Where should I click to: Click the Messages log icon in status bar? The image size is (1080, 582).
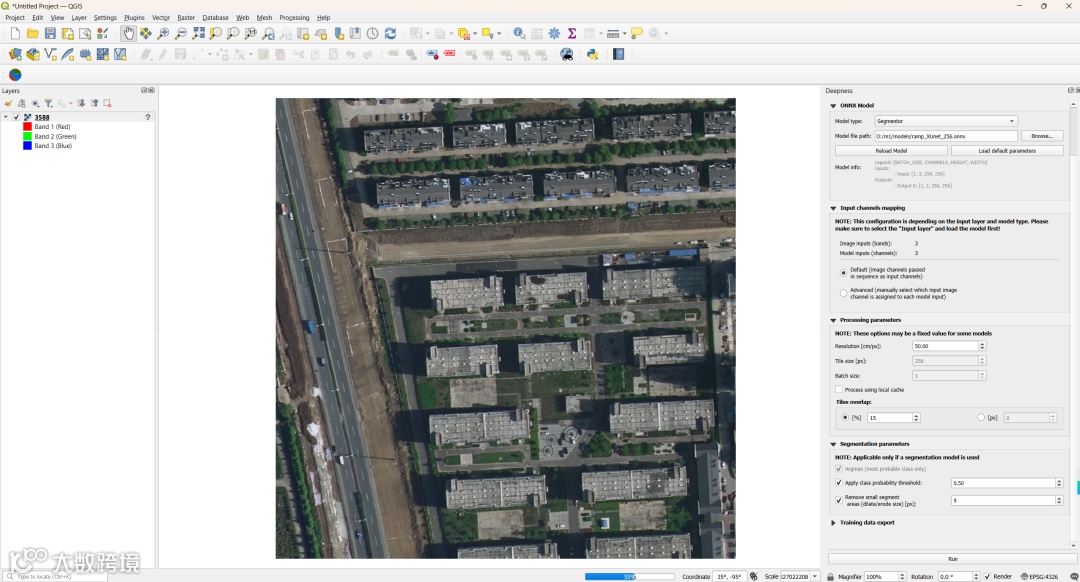[x=1074, y=576]
